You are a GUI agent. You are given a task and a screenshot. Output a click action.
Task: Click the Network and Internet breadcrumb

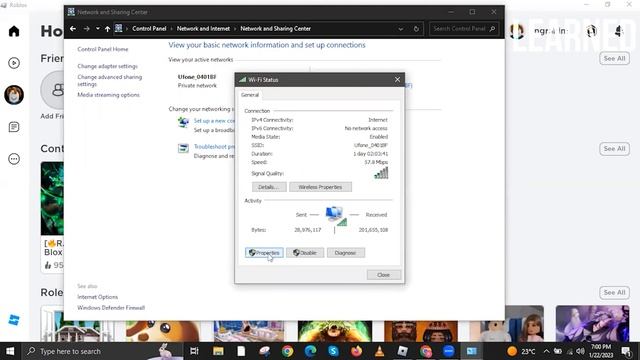[x=203, y=29]
